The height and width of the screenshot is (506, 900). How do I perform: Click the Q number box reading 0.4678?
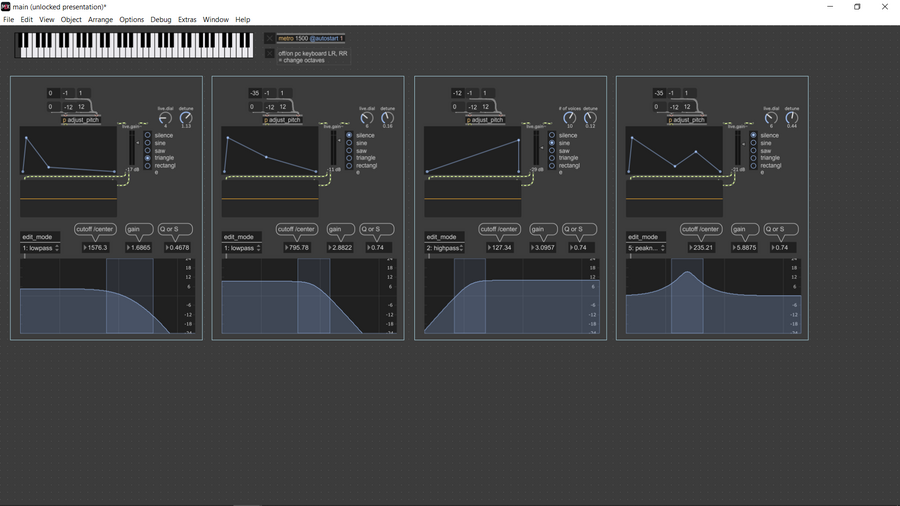pyautogui.click(x=178, y=248)
